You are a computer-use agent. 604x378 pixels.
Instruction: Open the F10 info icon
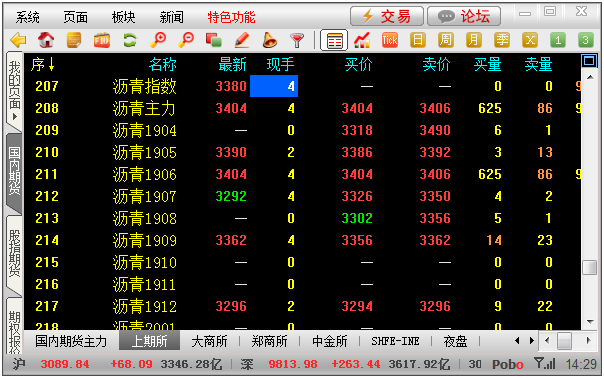click(102, 40)
